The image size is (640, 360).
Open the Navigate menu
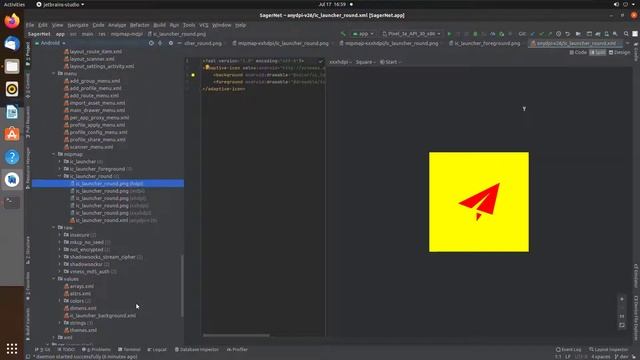[78, 25]
